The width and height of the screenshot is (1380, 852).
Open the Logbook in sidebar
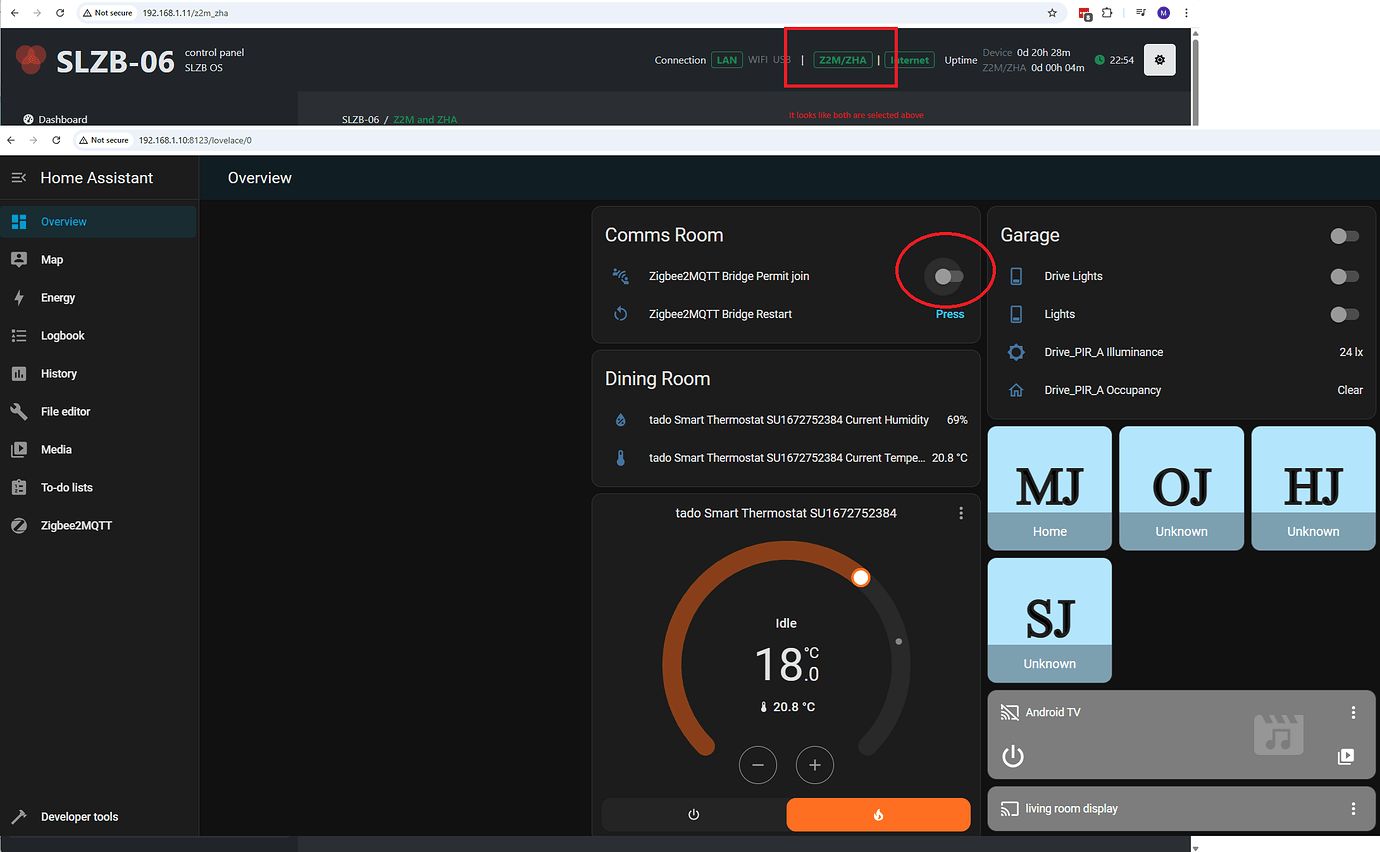(98, 336)
